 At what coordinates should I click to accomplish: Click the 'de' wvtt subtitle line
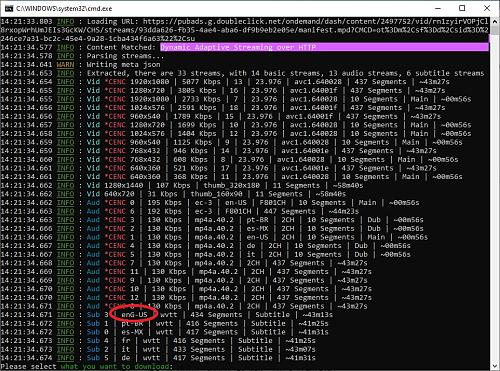click(x=158, y=358)
